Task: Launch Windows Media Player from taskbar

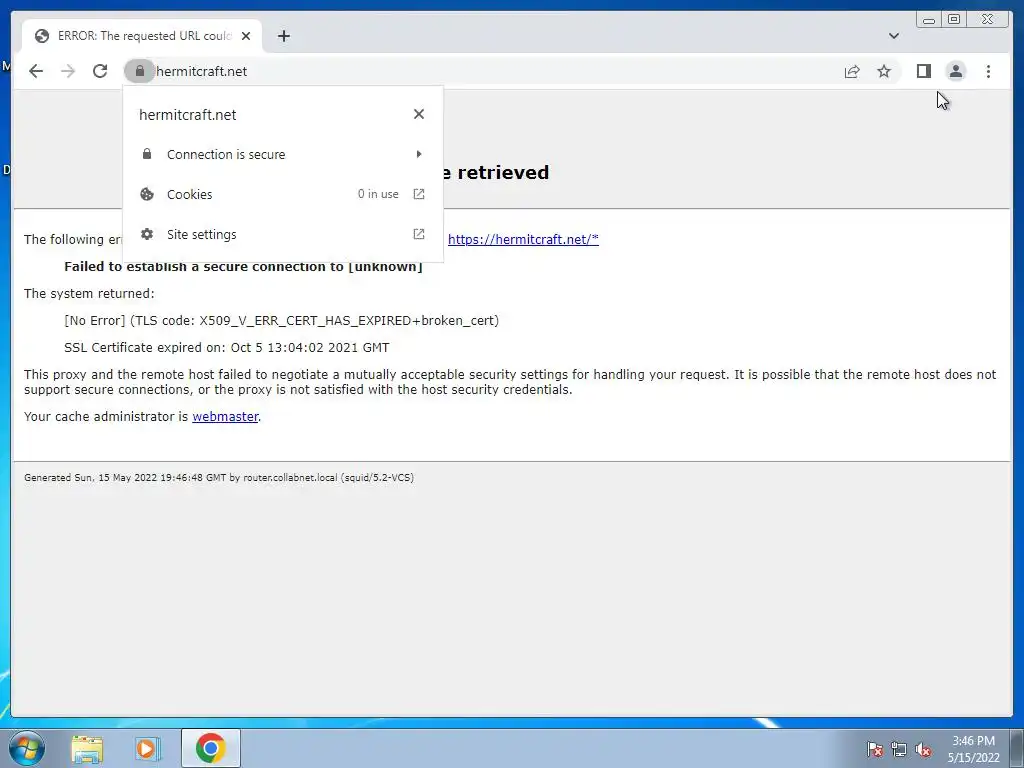Action: [x=148, y=748]
